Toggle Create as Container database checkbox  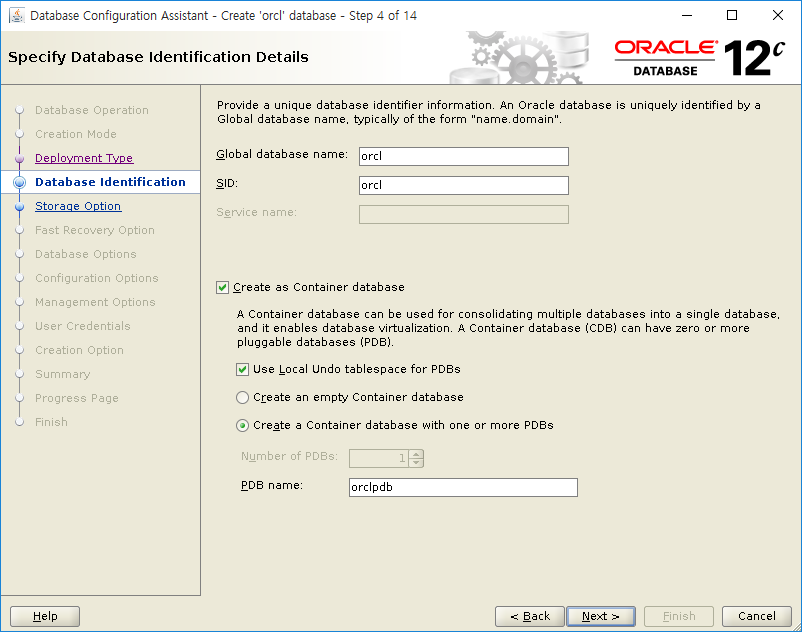pos(222,287)
